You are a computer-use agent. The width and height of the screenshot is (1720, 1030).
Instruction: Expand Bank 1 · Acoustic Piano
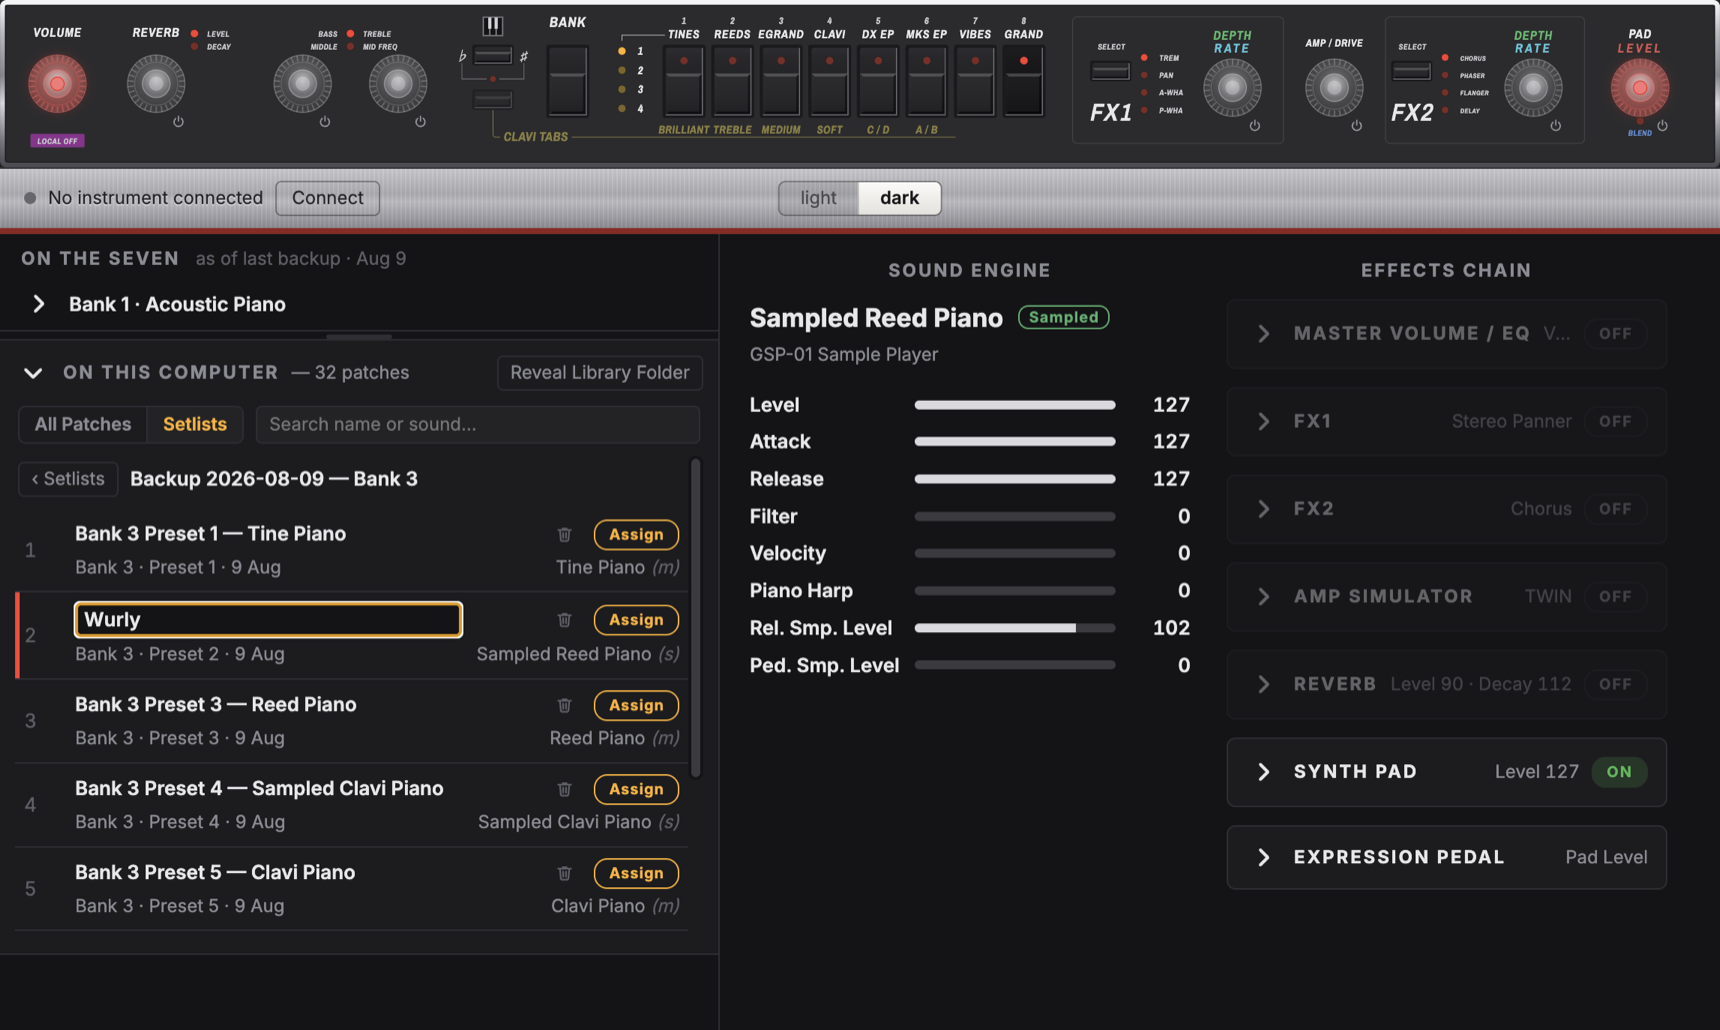38,304
